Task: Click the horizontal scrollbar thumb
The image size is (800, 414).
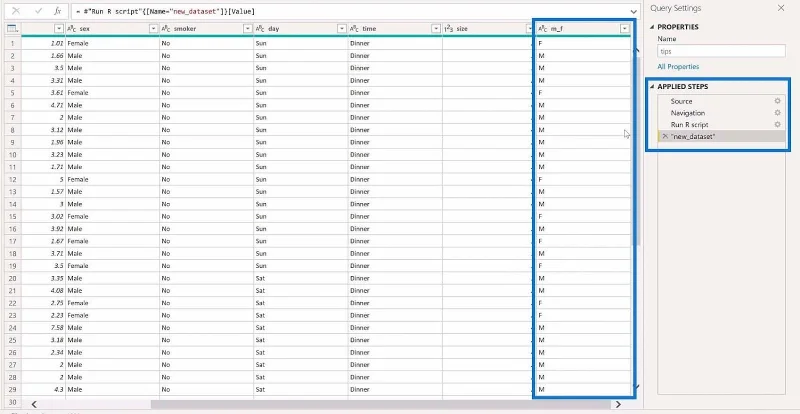Action: click(x=380, y=404)
